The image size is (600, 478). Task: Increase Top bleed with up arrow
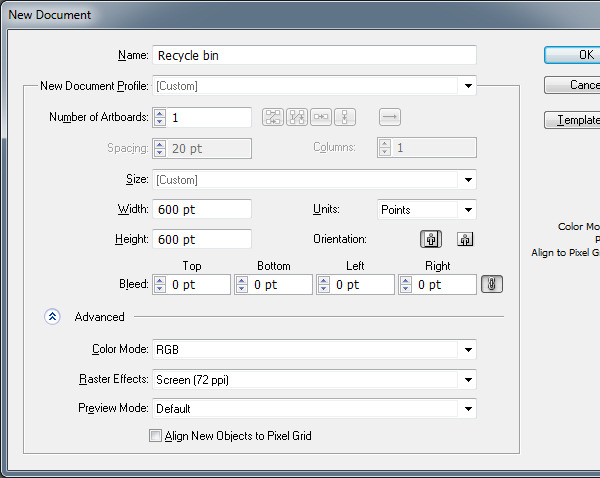point(160,280)
